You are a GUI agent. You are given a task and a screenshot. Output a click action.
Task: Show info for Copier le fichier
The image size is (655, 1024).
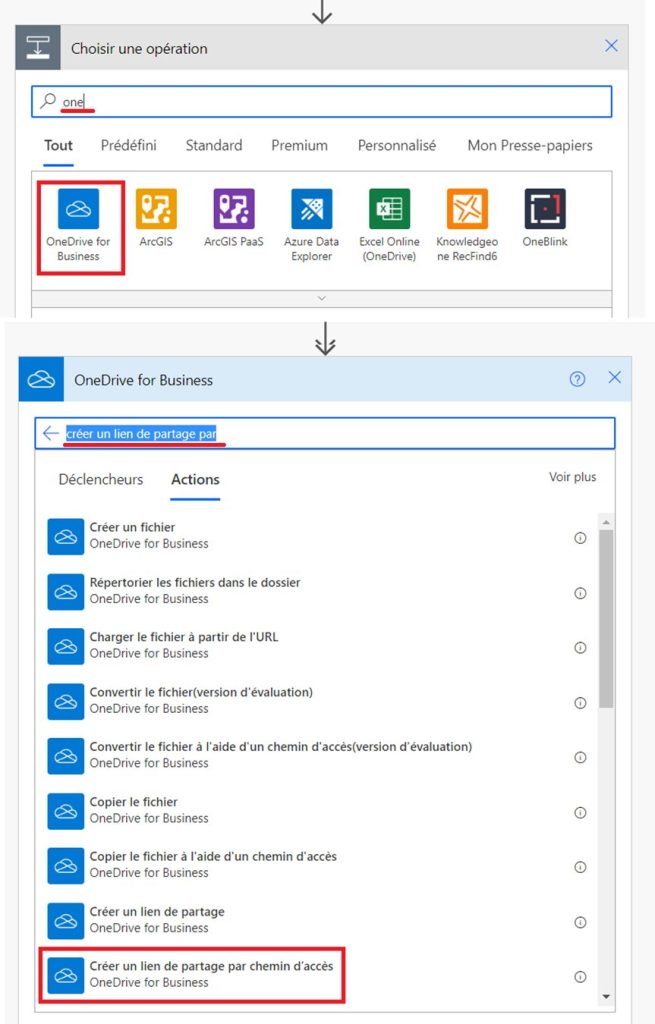[580, 812]
